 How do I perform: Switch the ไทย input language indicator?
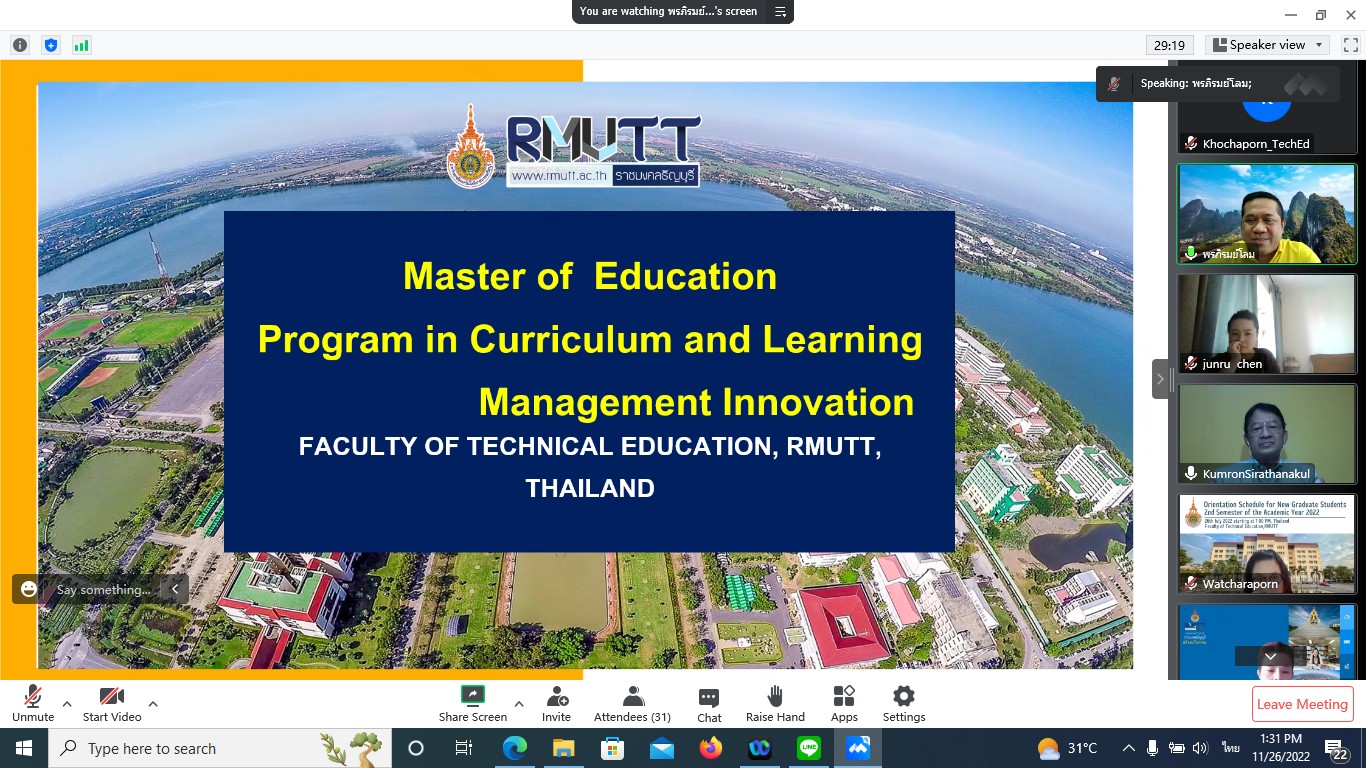(x=1231, y=748)
